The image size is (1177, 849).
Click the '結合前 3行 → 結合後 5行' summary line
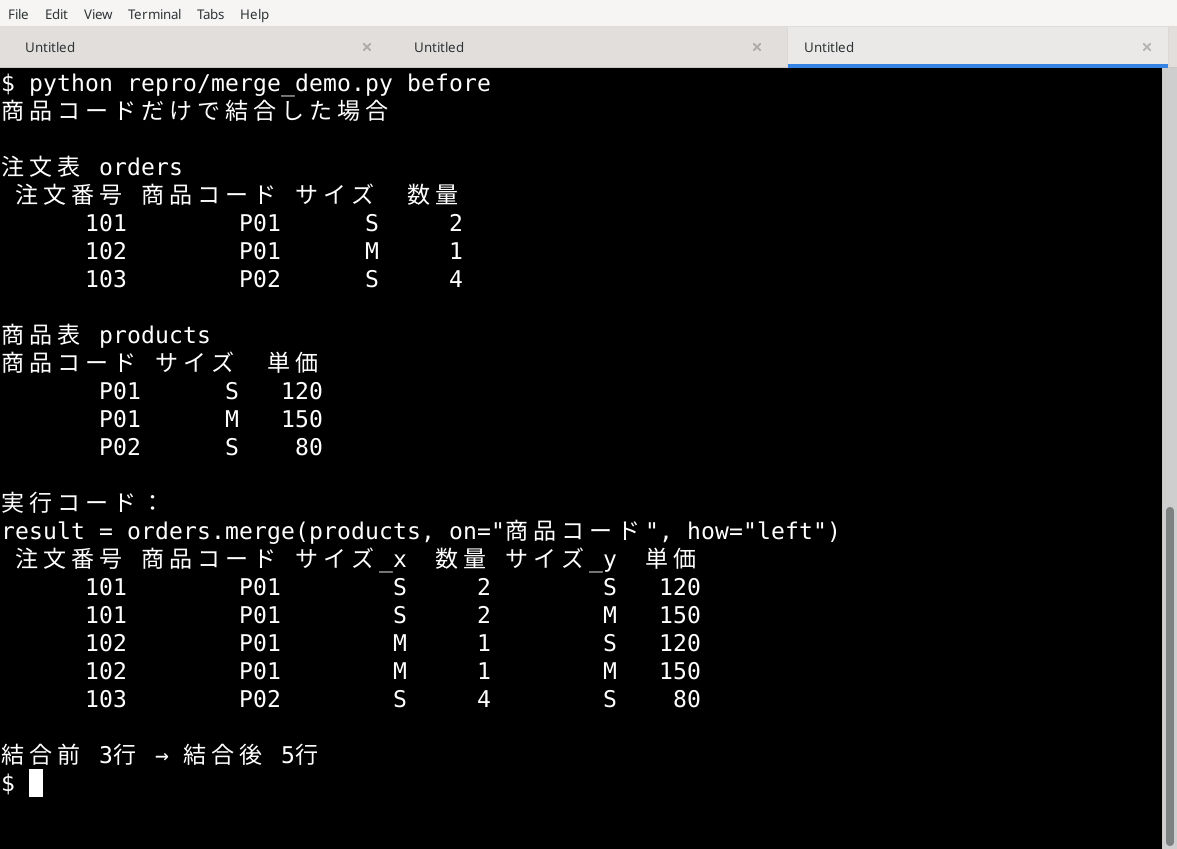[x=160, y=754]
